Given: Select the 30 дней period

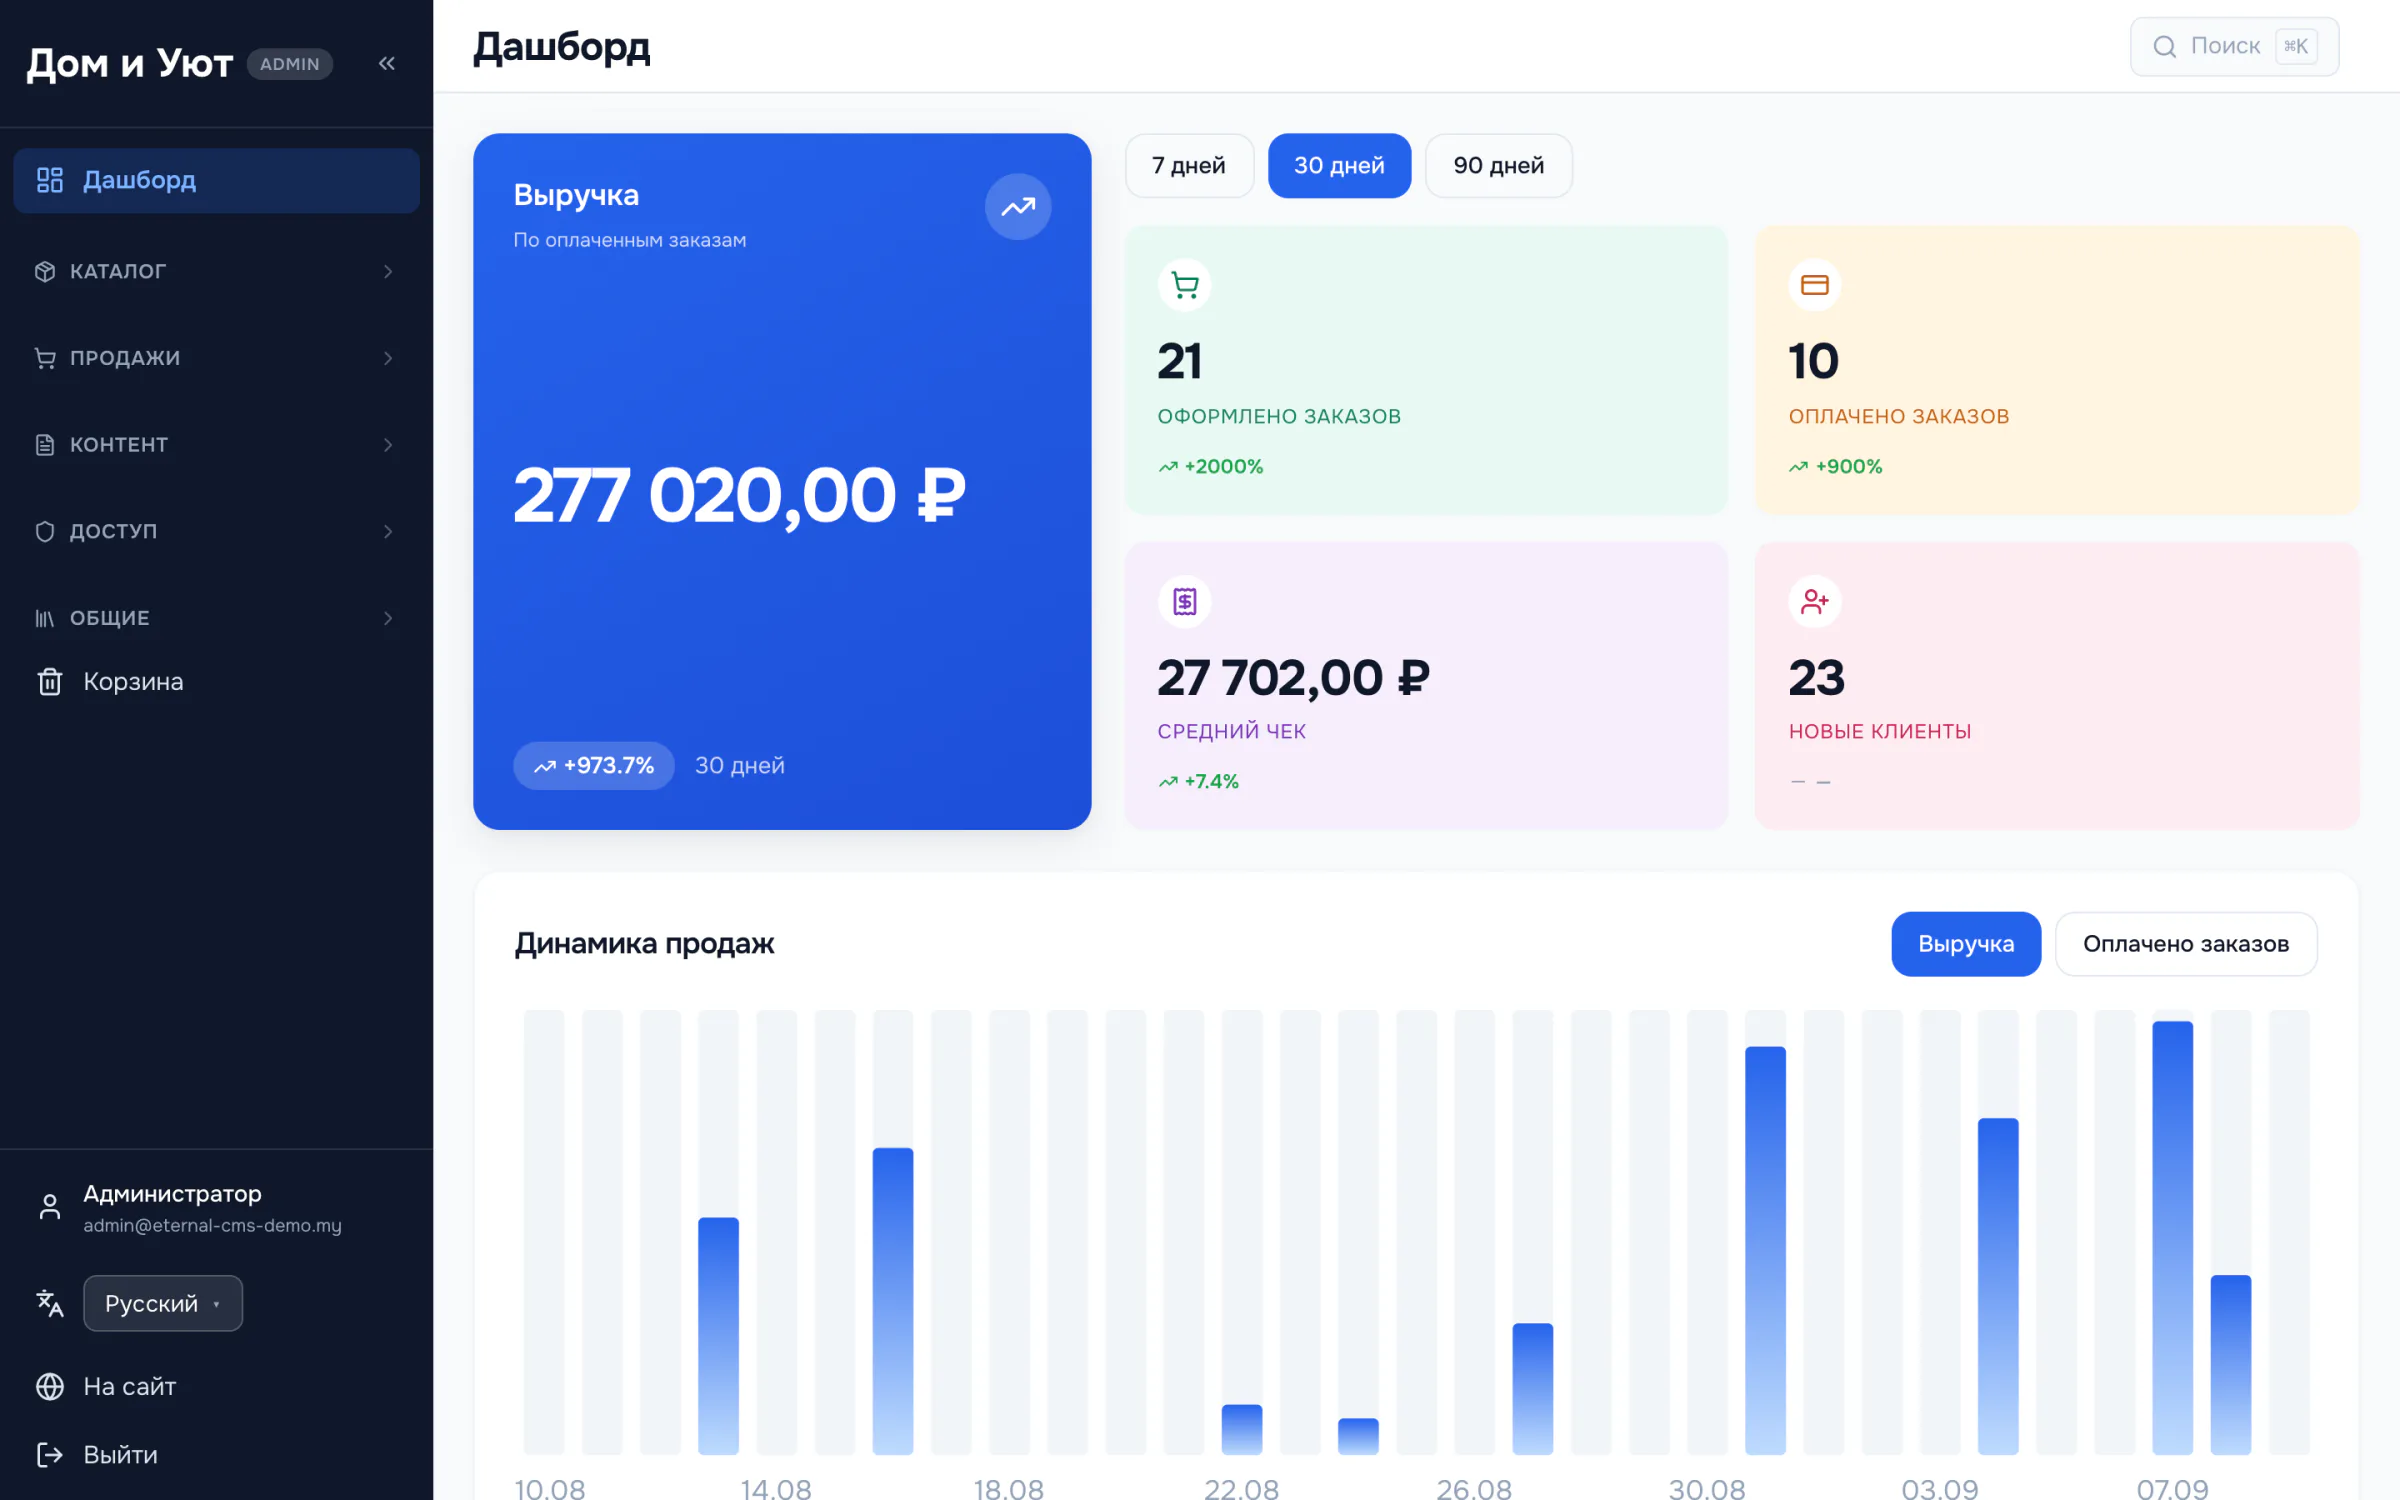Looking at the screenshot, I should [x=1339, y=165].
